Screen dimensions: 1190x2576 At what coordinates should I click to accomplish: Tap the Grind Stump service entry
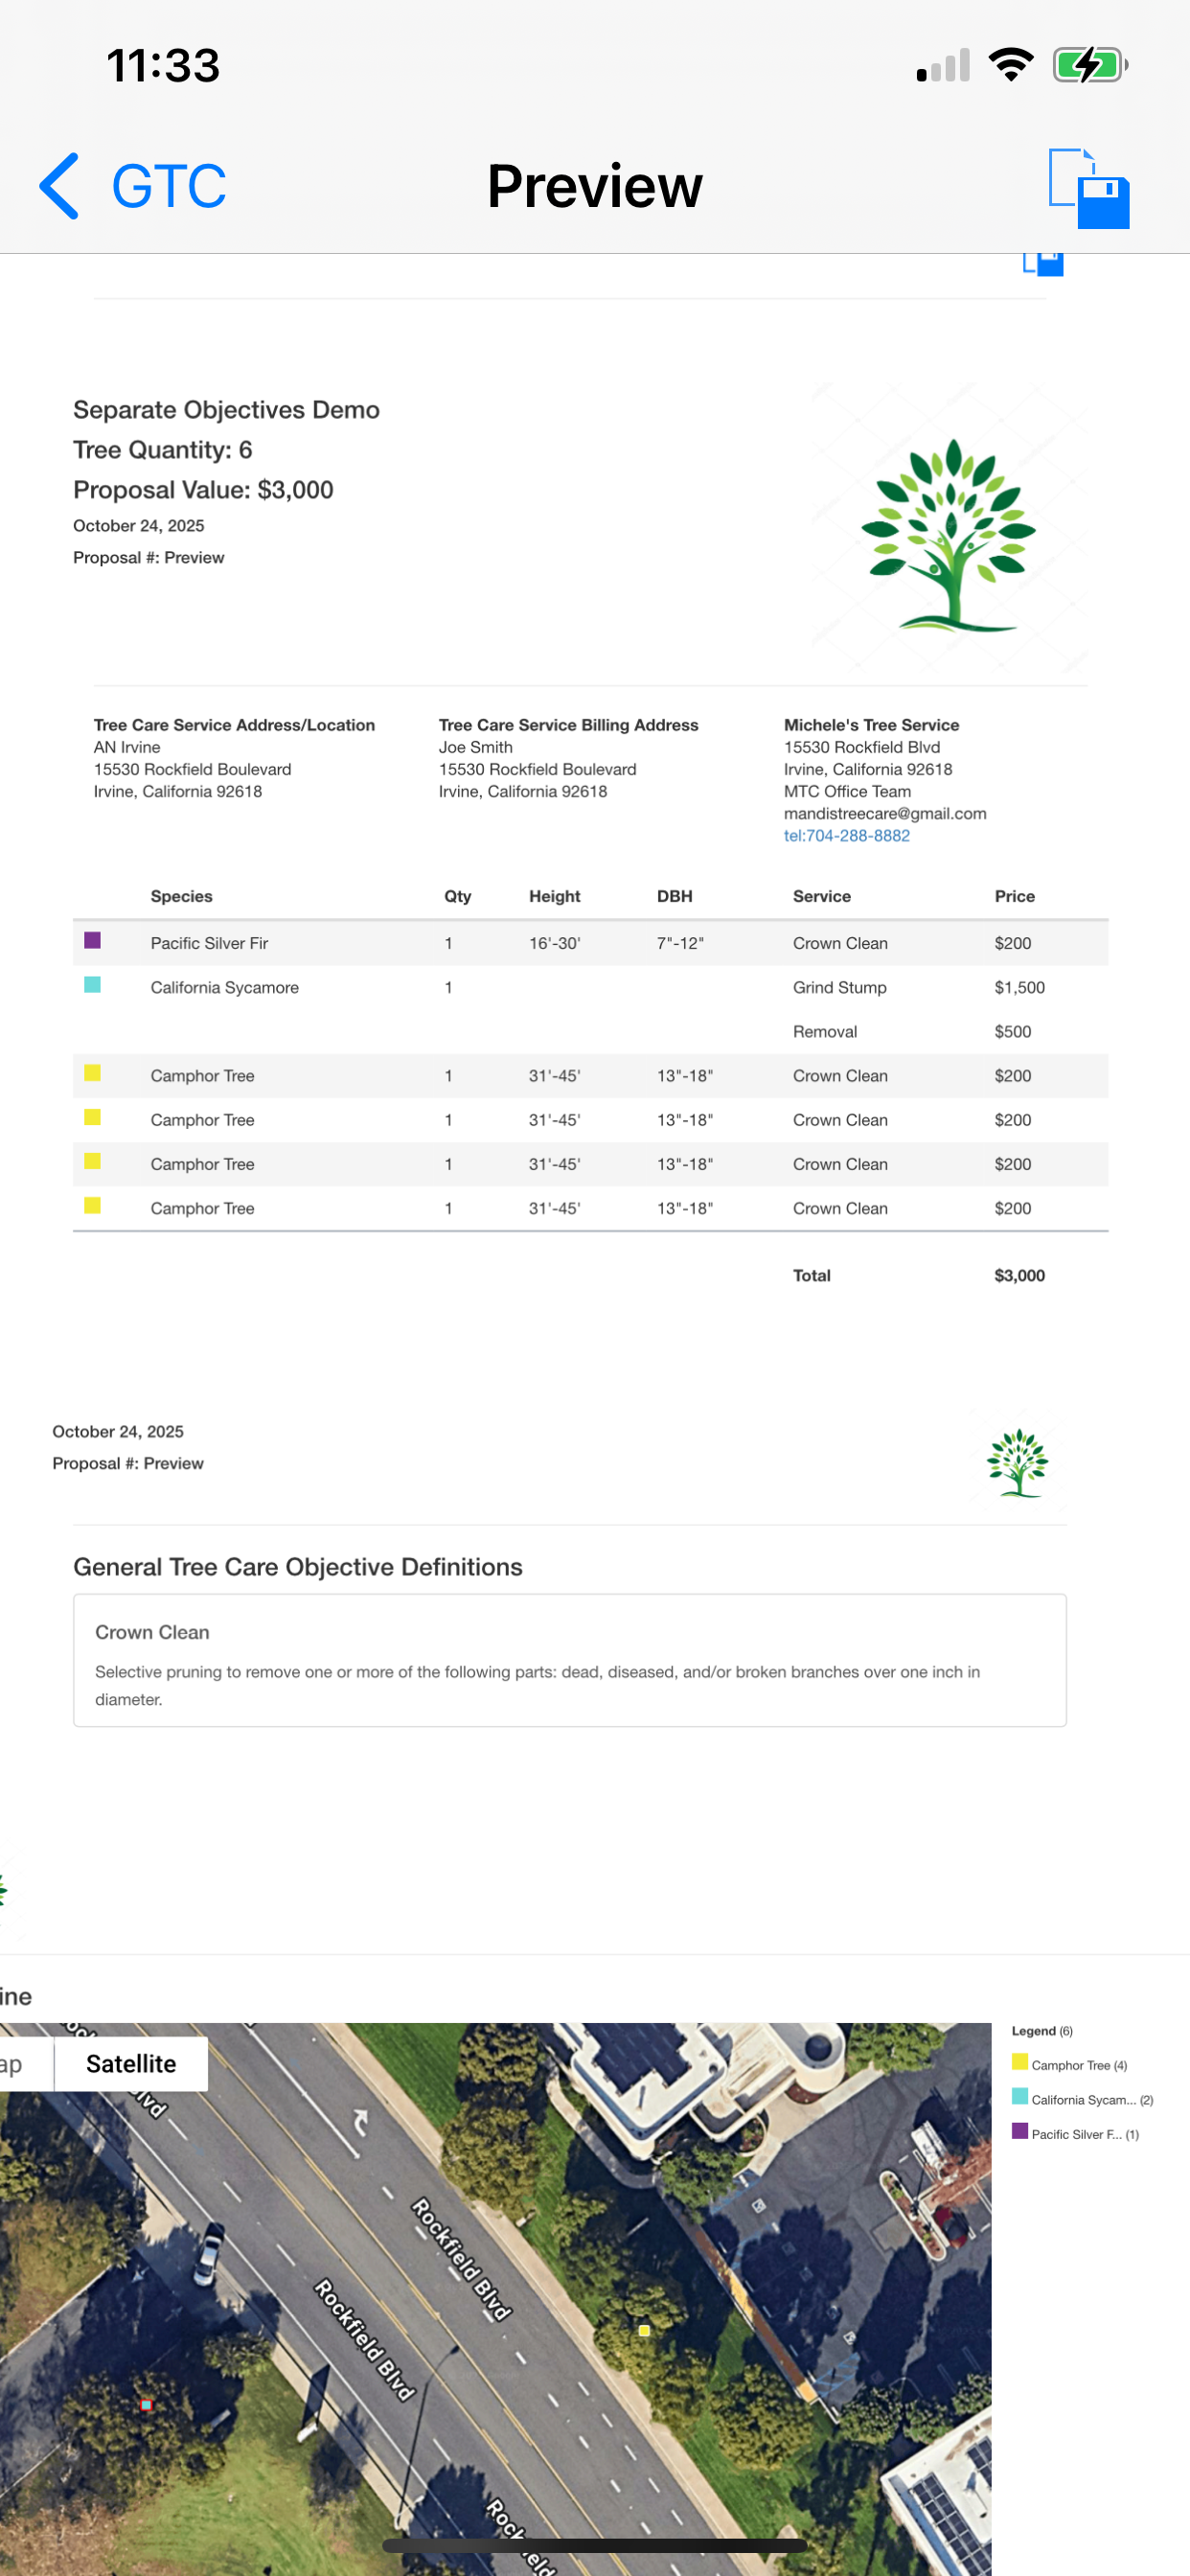coord(839,987)
